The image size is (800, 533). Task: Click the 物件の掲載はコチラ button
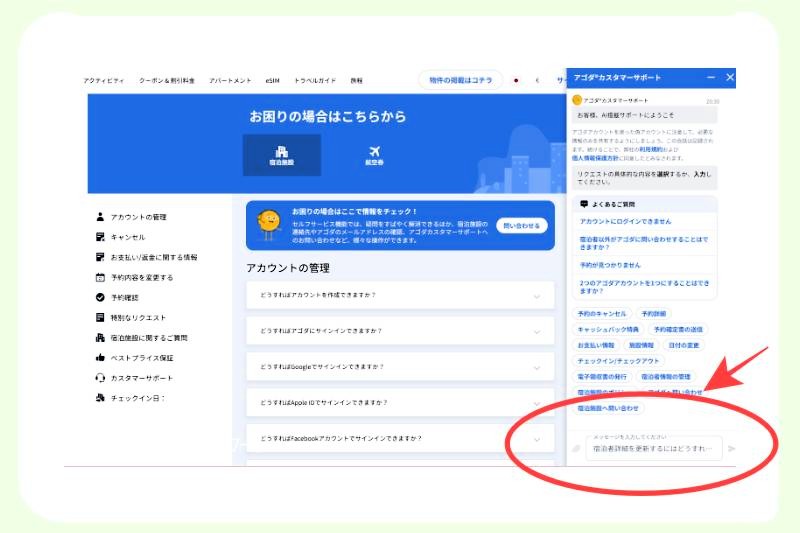click(461, 80)
